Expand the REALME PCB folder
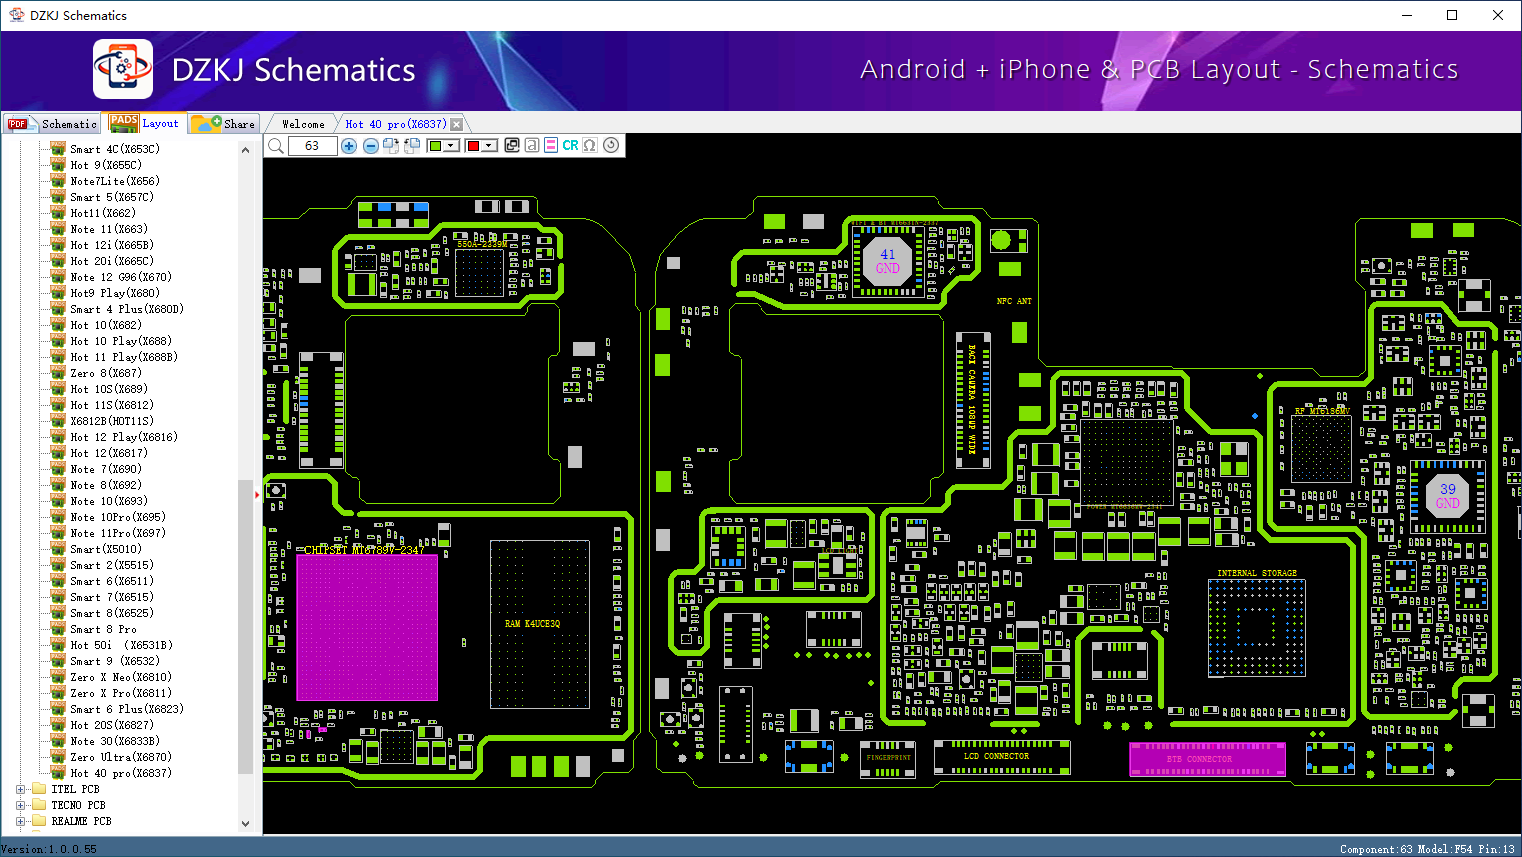 20,821
